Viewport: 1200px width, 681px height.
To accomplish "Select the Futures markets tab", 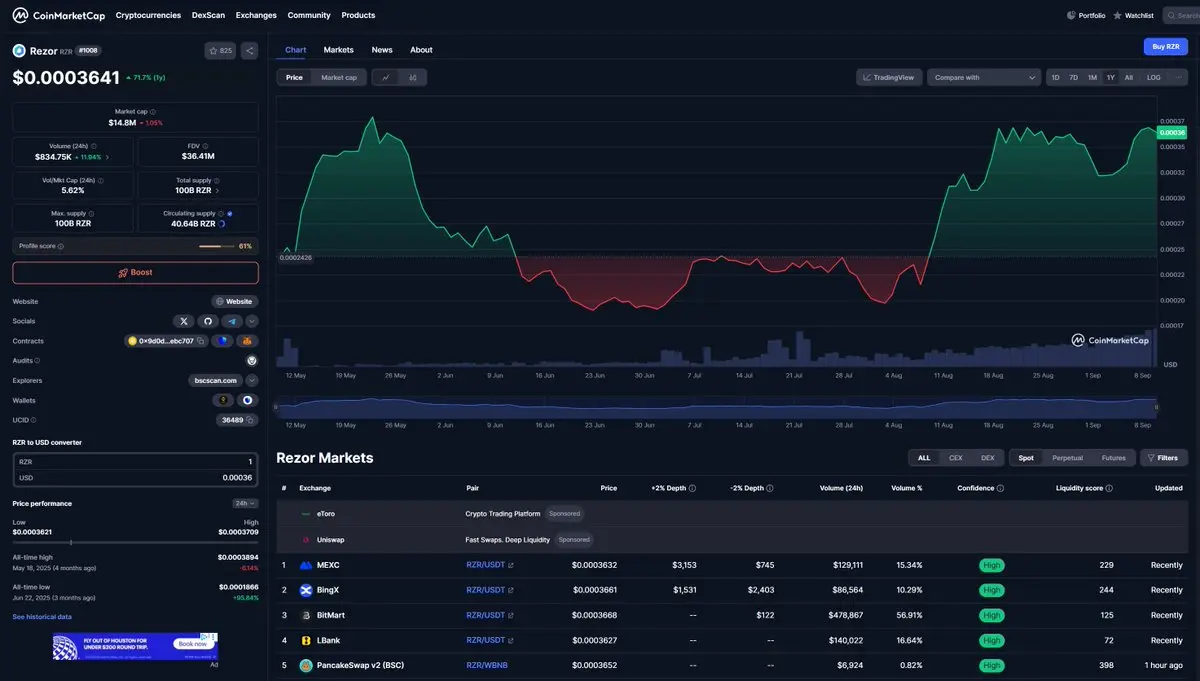I will (1113, 458).
